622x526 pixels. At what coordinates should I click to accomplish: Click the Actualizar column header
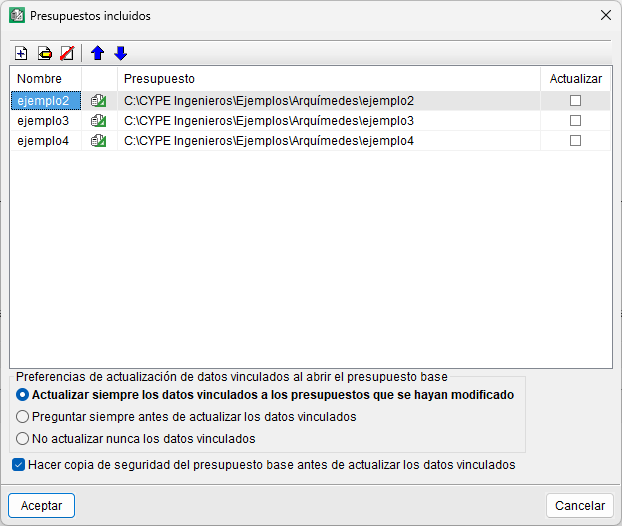(x=576, y=79)
